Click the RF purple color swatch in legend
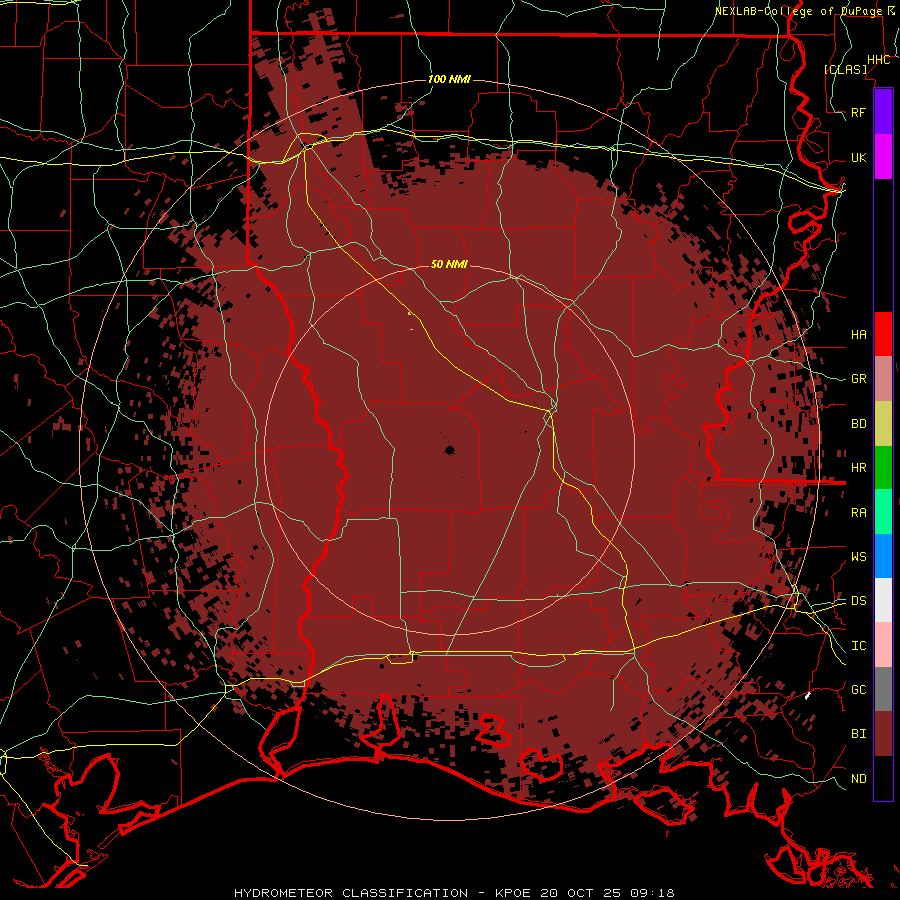The height and width of the screenshot is (900, 900). click(883, 112)
